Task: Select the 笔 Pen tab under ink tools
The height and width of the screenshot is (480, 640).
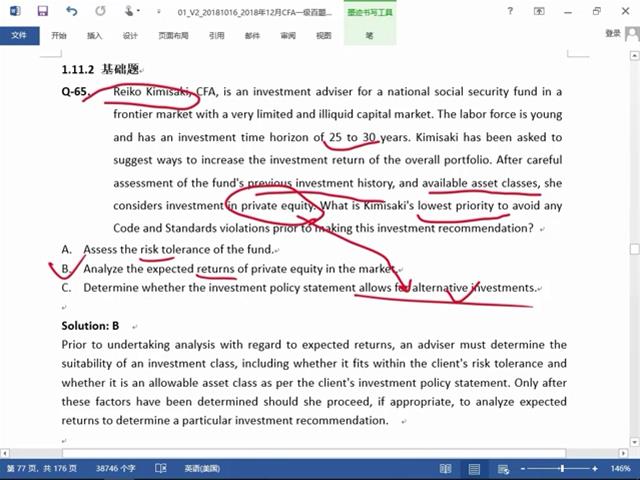Action: point(369,36)
